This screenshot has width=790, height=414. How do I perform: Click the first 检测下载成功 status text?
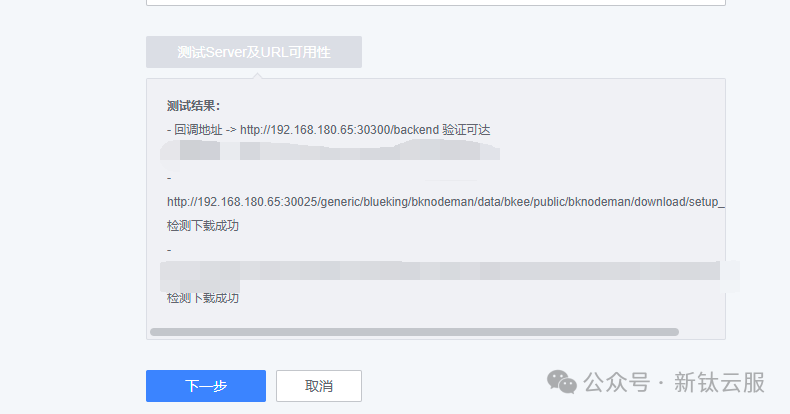tap(203, 226)
